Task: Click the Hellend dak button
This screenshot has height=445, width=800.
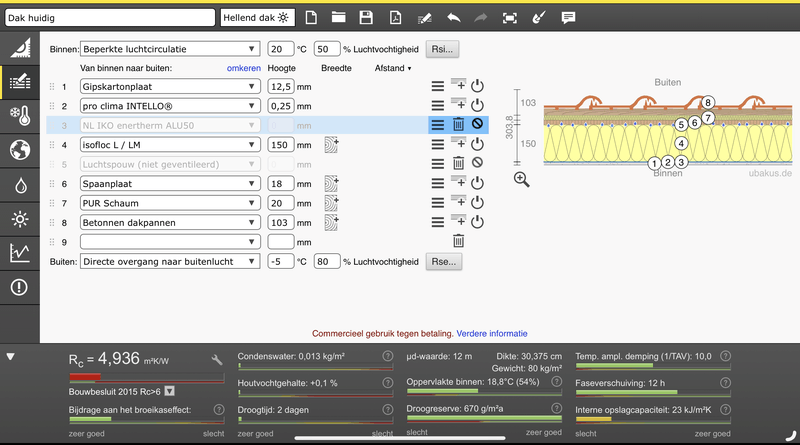Action: [x=257, y=17]
